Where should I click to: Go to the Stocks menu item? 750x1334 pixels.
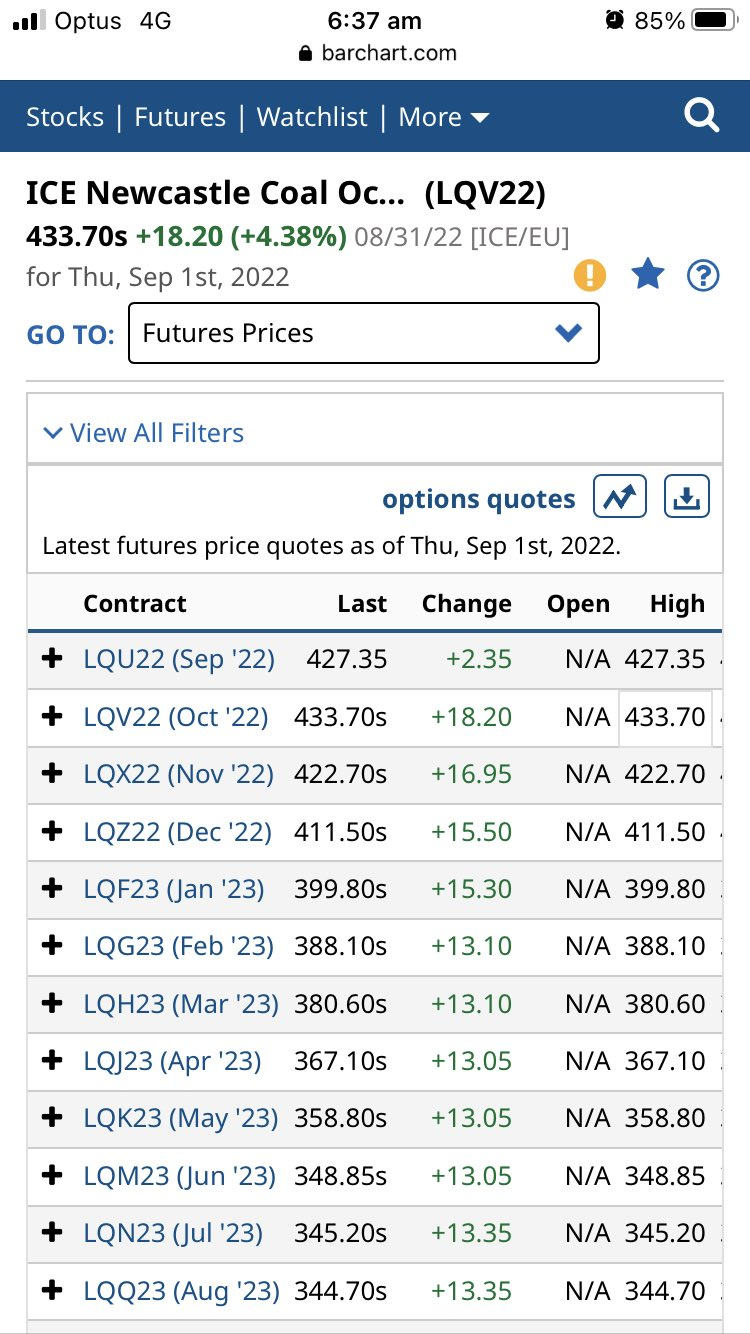(65, 117)
